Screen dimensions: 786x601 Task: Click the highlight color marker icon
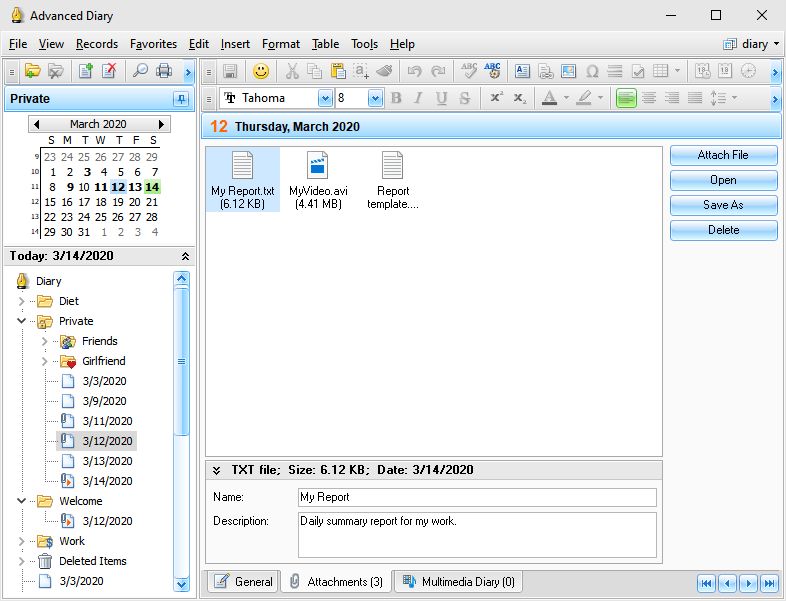583,98
